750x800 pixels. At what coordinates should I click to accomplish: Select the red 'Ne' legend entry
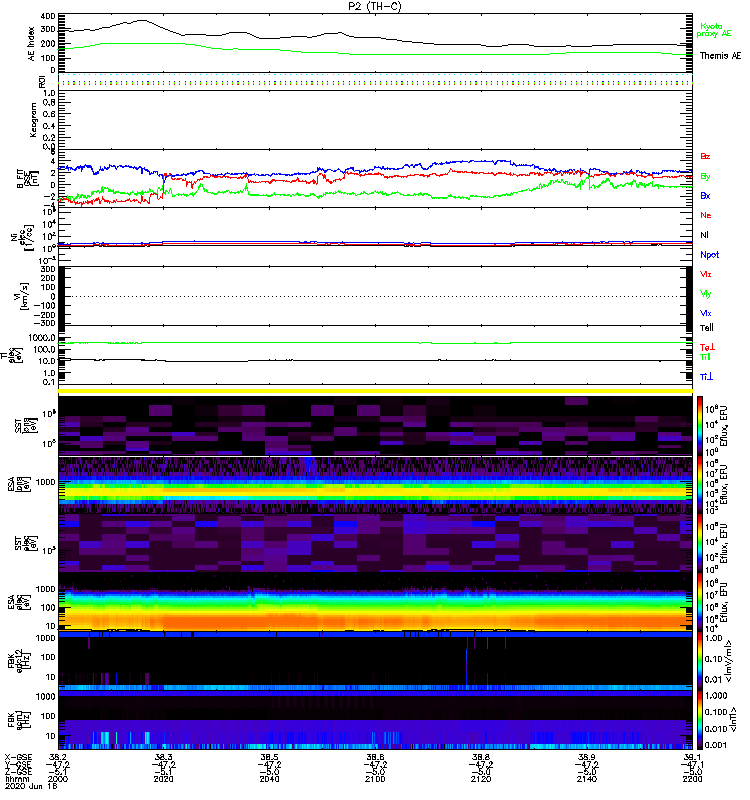(706, 215)
